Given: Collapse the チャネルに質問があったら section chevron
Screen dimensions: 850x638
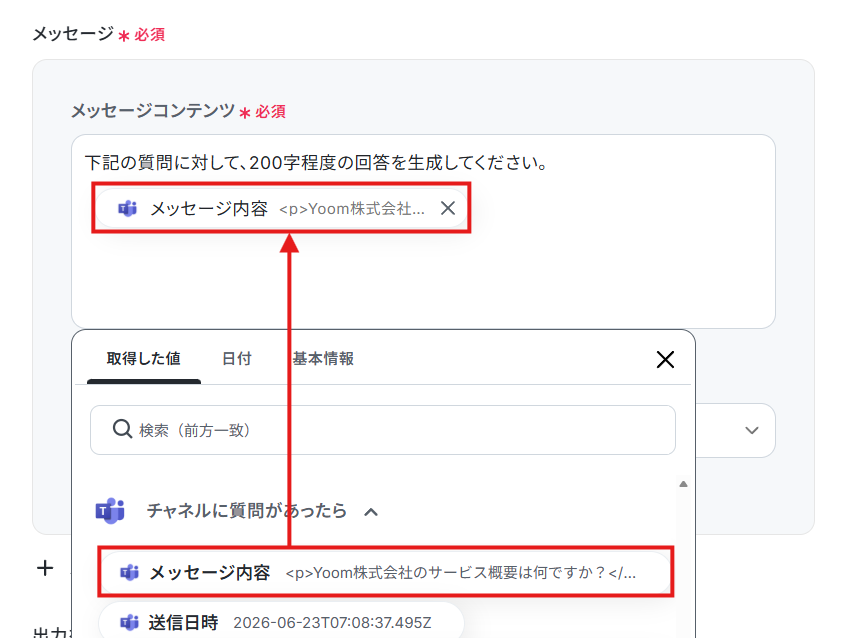Looking at the screenshot, I should pos(371,512).
